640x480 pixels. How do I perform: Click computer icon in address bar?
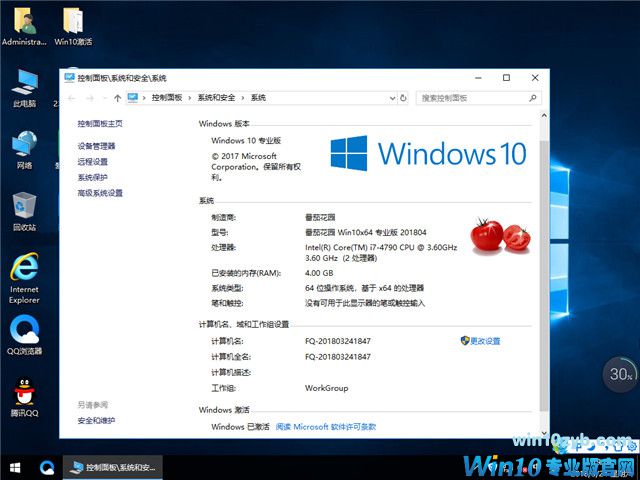click(x=133, y=98)
